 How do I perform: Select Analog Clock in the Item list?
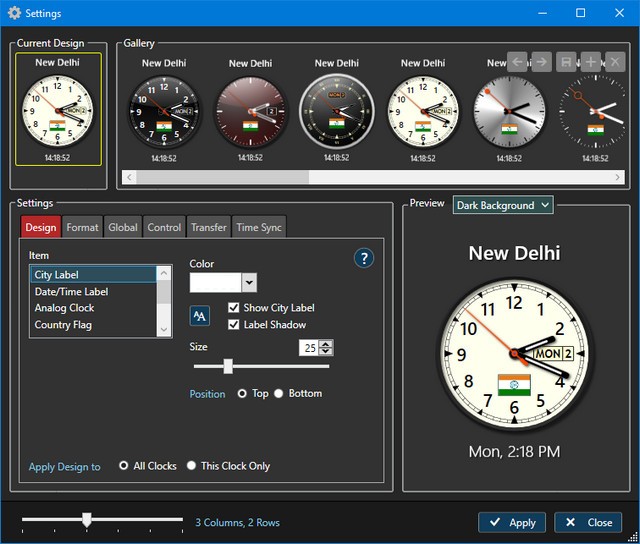tap(65, 308)
